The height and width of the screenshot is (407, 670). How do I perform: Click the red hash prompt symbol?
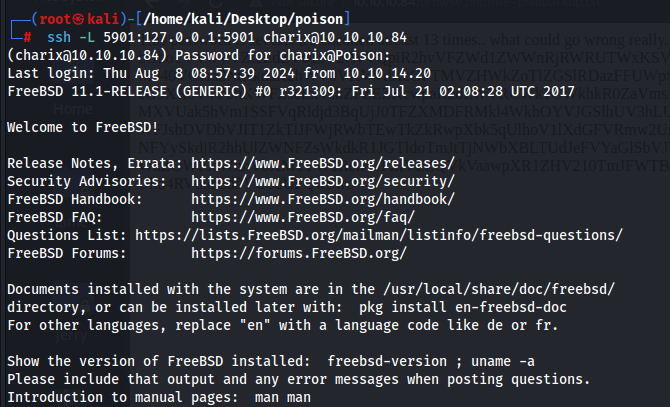[27, 38]
